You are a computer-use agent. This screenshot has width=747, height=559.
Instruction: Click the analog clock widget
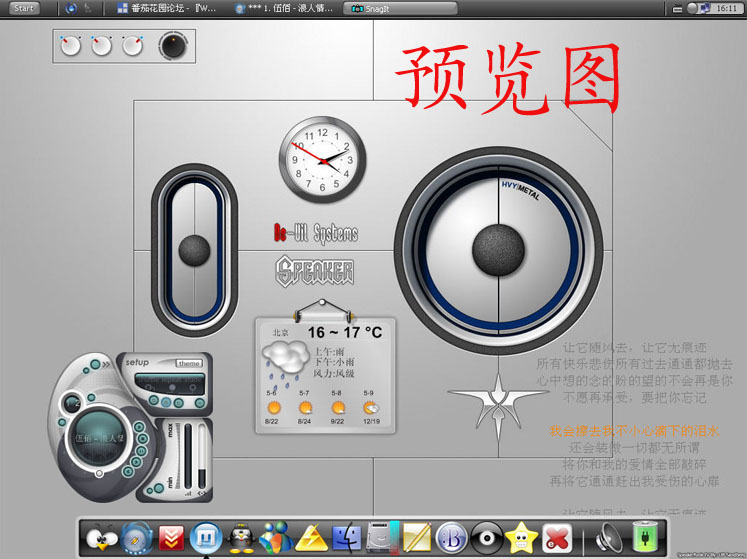pos(322,157)
